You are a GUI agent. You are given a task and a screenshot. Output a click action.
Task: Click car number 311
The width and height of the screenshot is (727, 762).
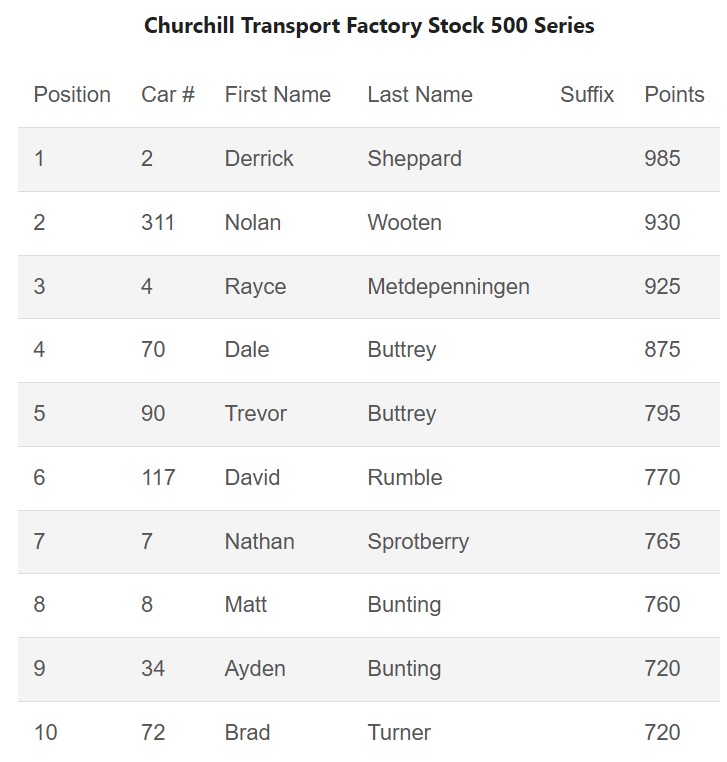click(x=157, y=223)
